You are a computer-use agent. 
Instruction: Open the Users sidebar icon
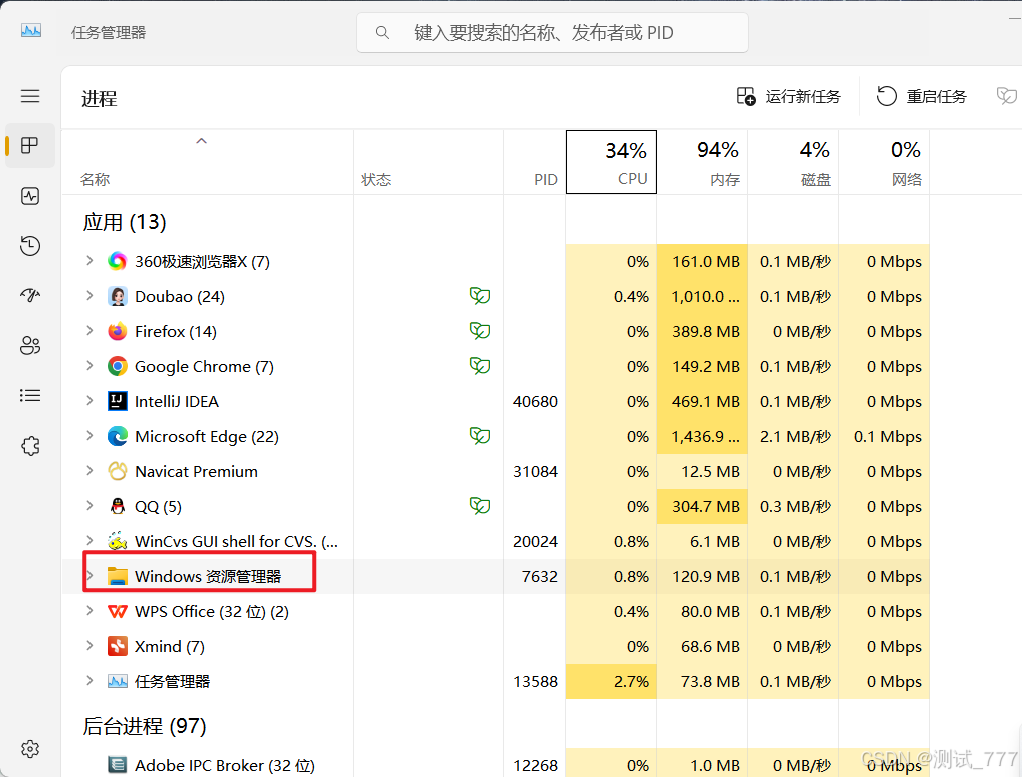[30, 345]
